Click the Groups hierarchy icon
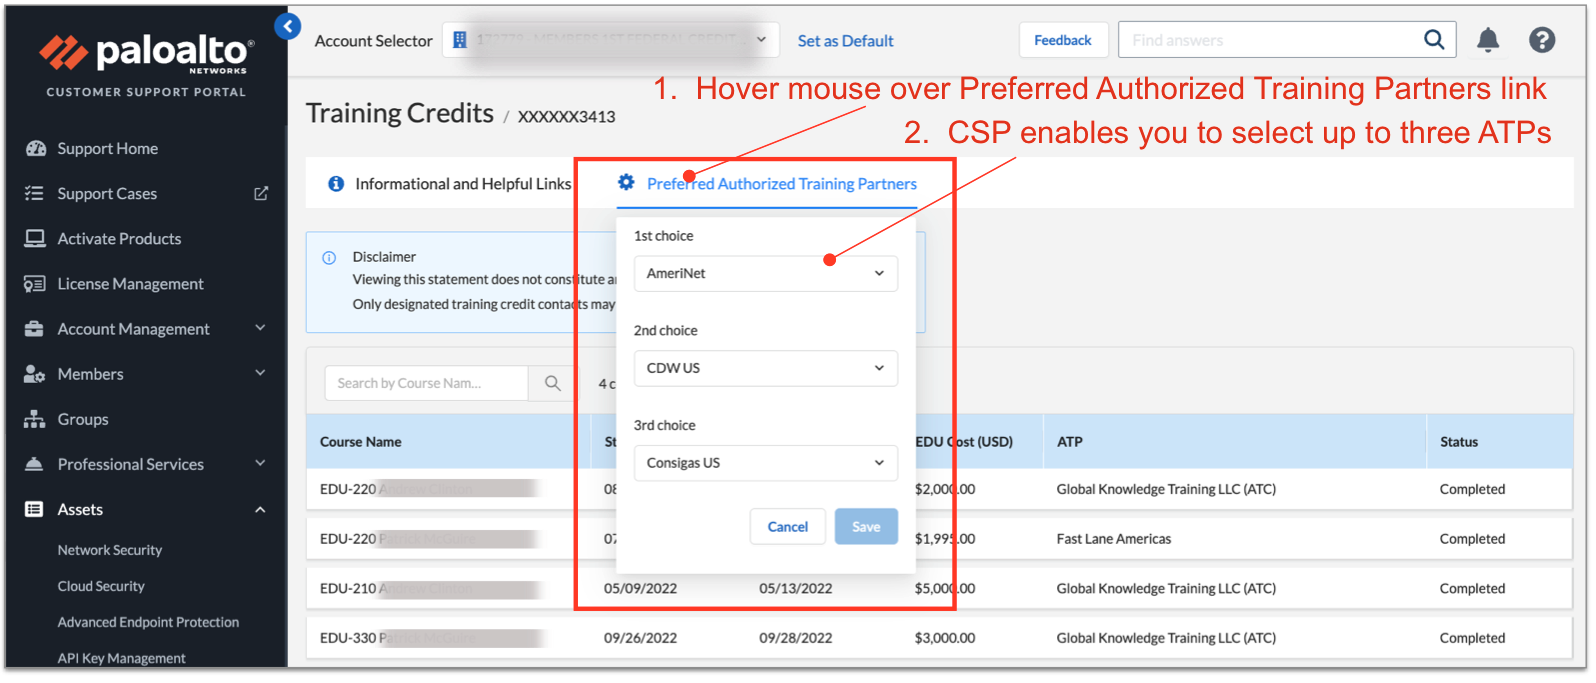 tap(35, 420)
